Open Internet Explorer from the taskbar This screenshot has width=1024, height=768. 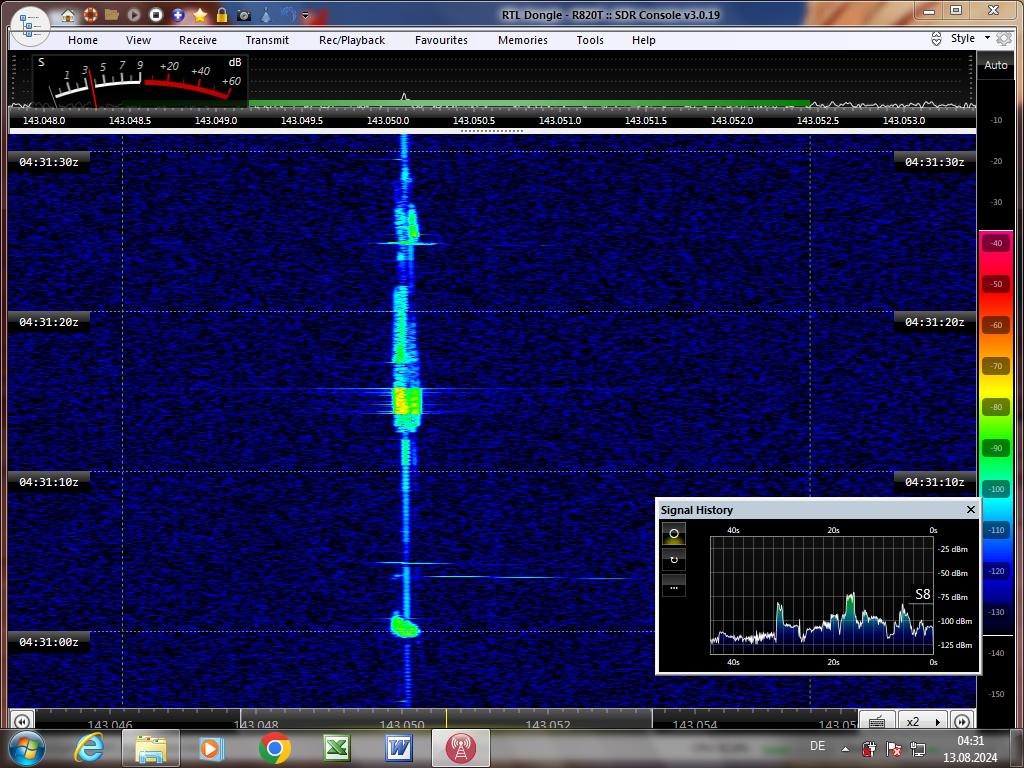pyautogui.click(x=90, y=748)
